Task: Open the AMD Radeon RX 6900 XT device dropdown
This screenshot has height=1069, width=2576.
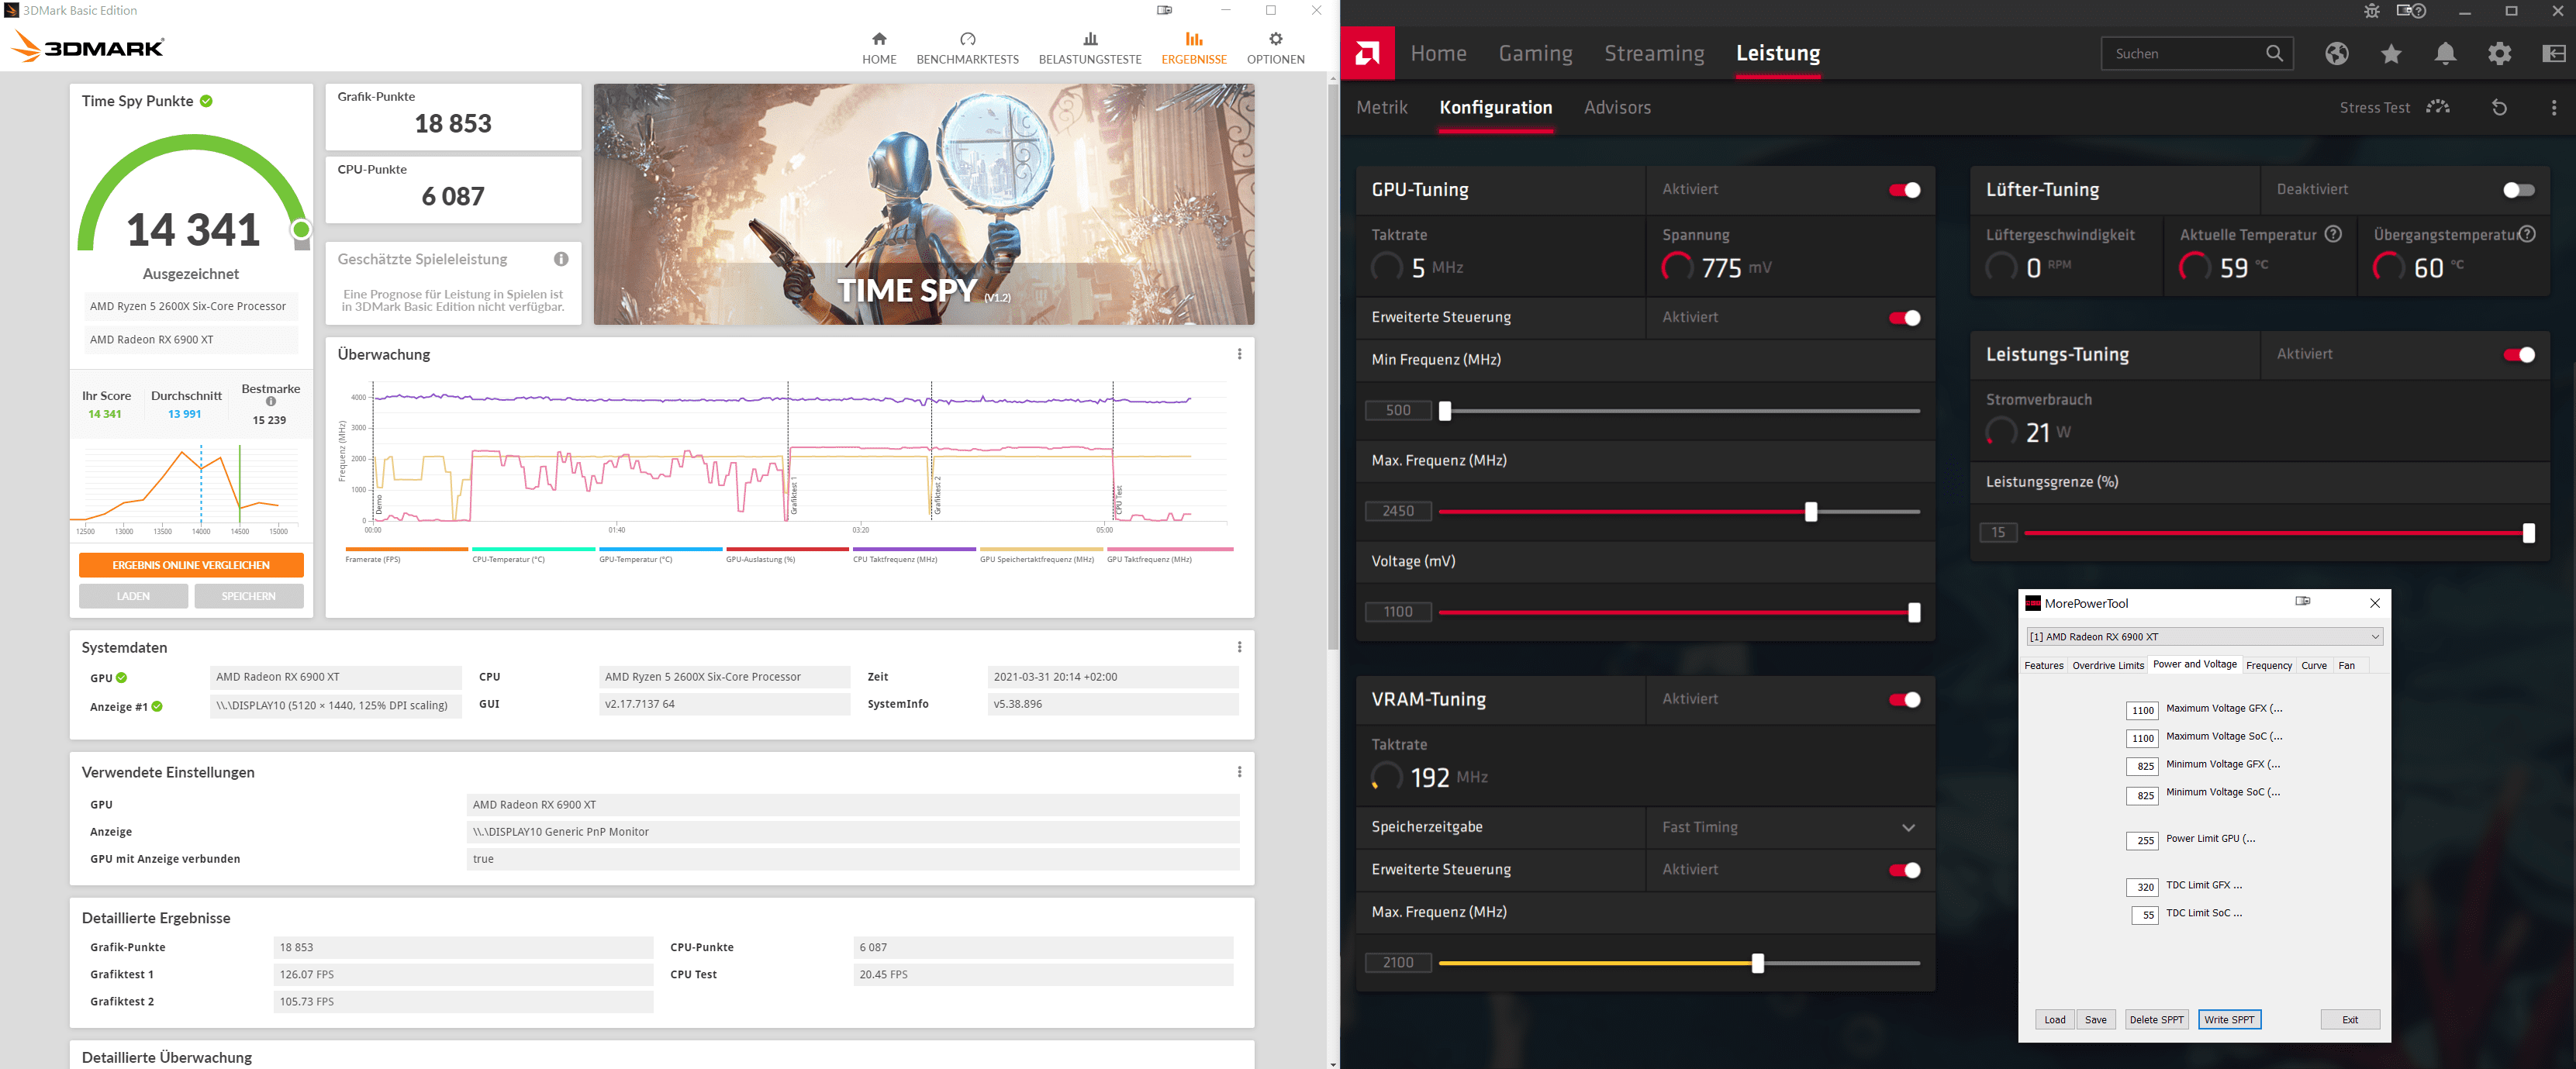Action: pos(2204,636)
